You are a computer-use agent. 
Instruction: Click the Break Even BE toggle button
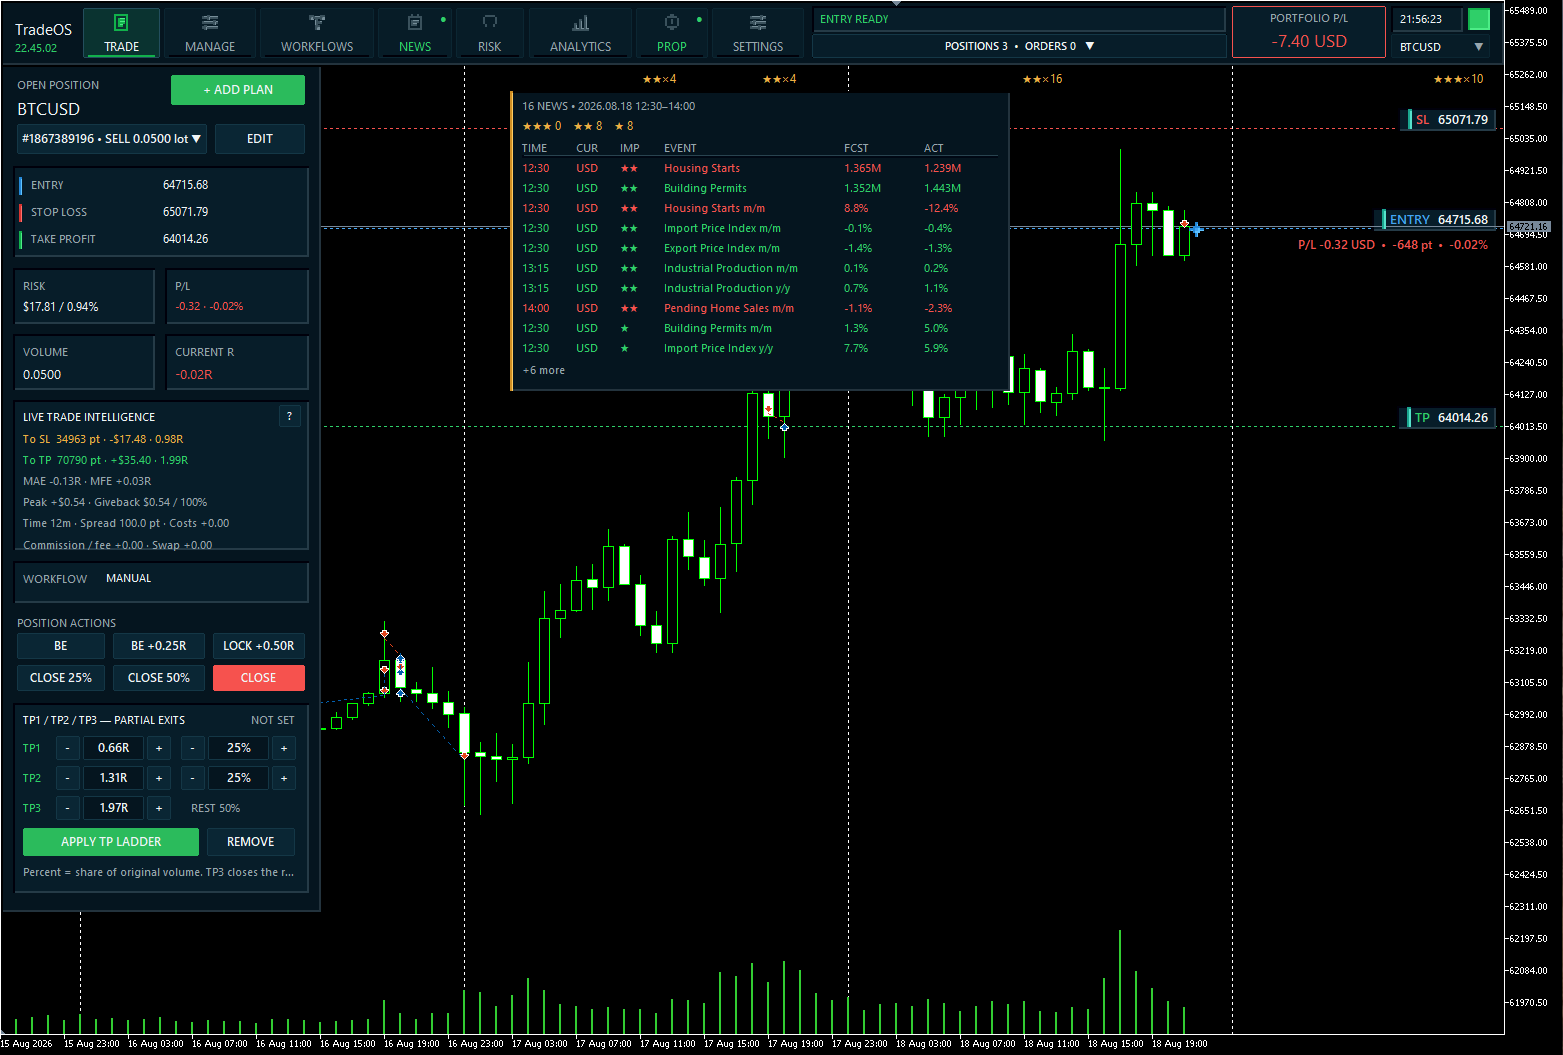click(61, 646)
